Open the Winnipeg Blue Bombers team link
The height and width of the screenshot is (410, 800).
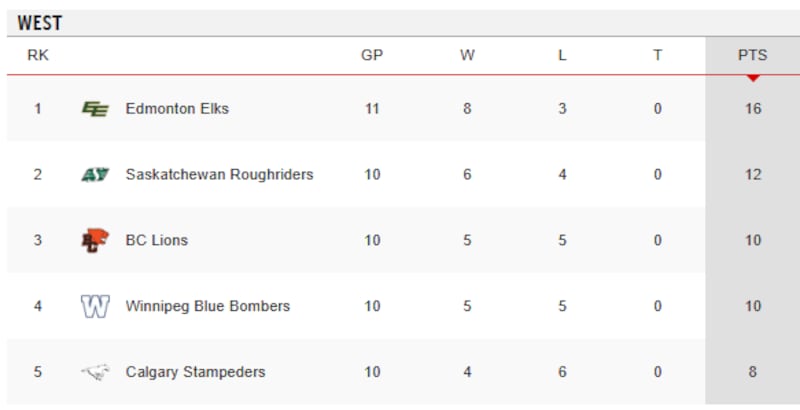tap(208, 306)
